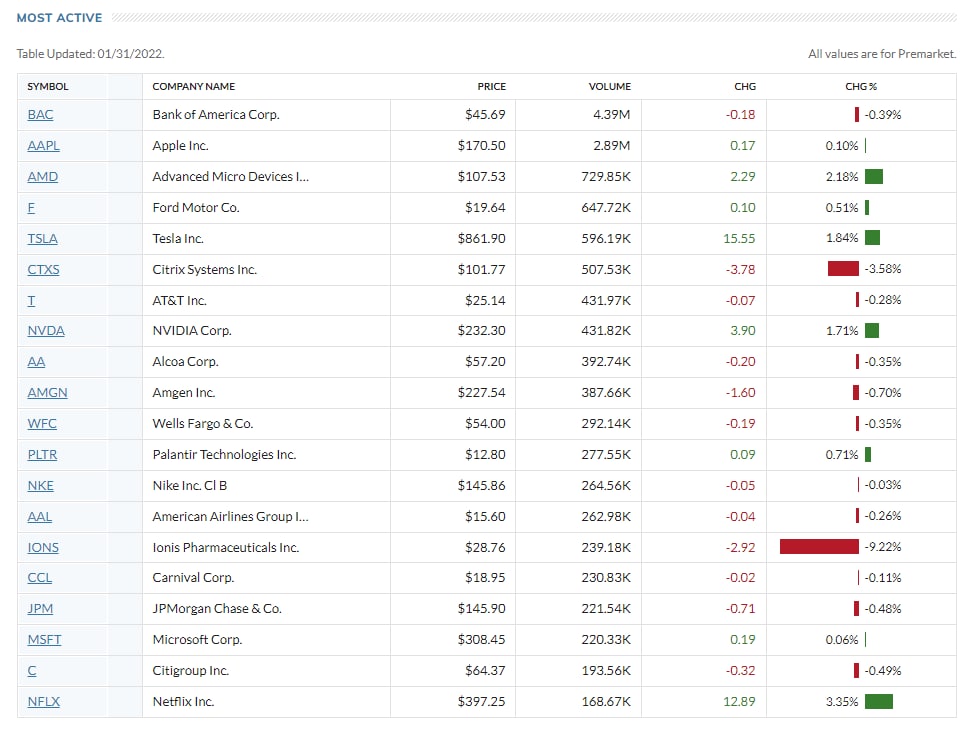Select the NFLX ticker link
The width and height of the screenshot is (973, 730).
click(43, 702)
